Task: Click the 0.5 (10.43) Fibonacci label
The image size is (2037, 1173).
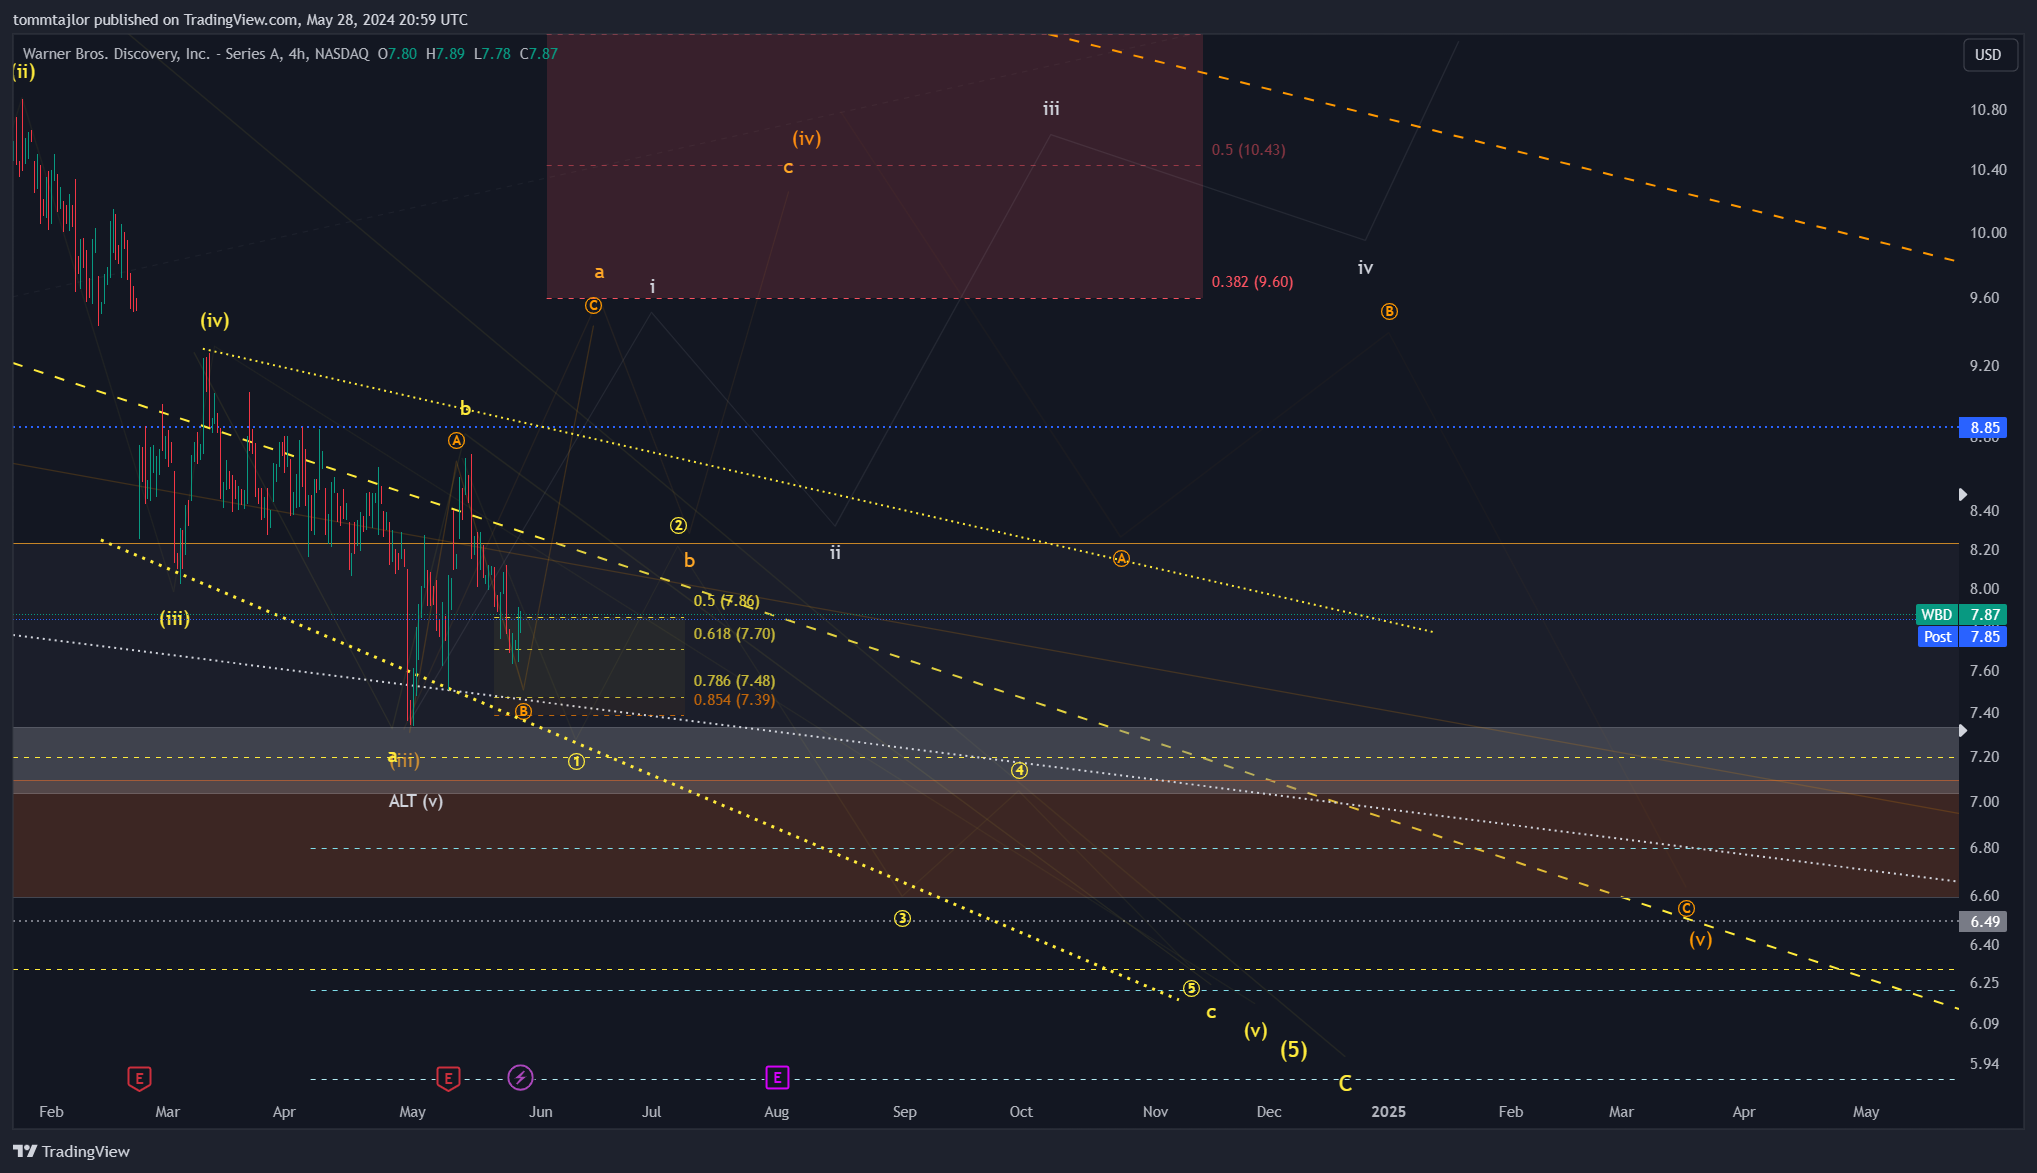Action: (x=1248, y=150)
